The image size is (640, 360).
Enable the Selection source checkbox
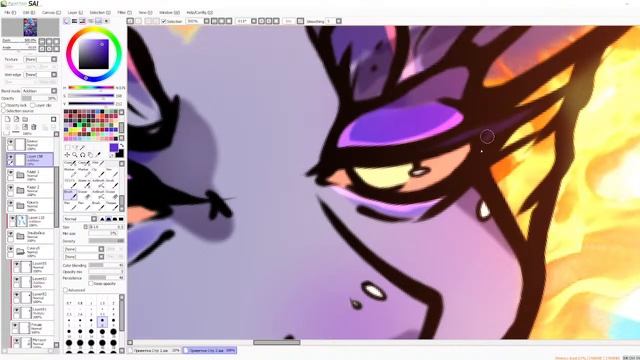pos(4,111)
